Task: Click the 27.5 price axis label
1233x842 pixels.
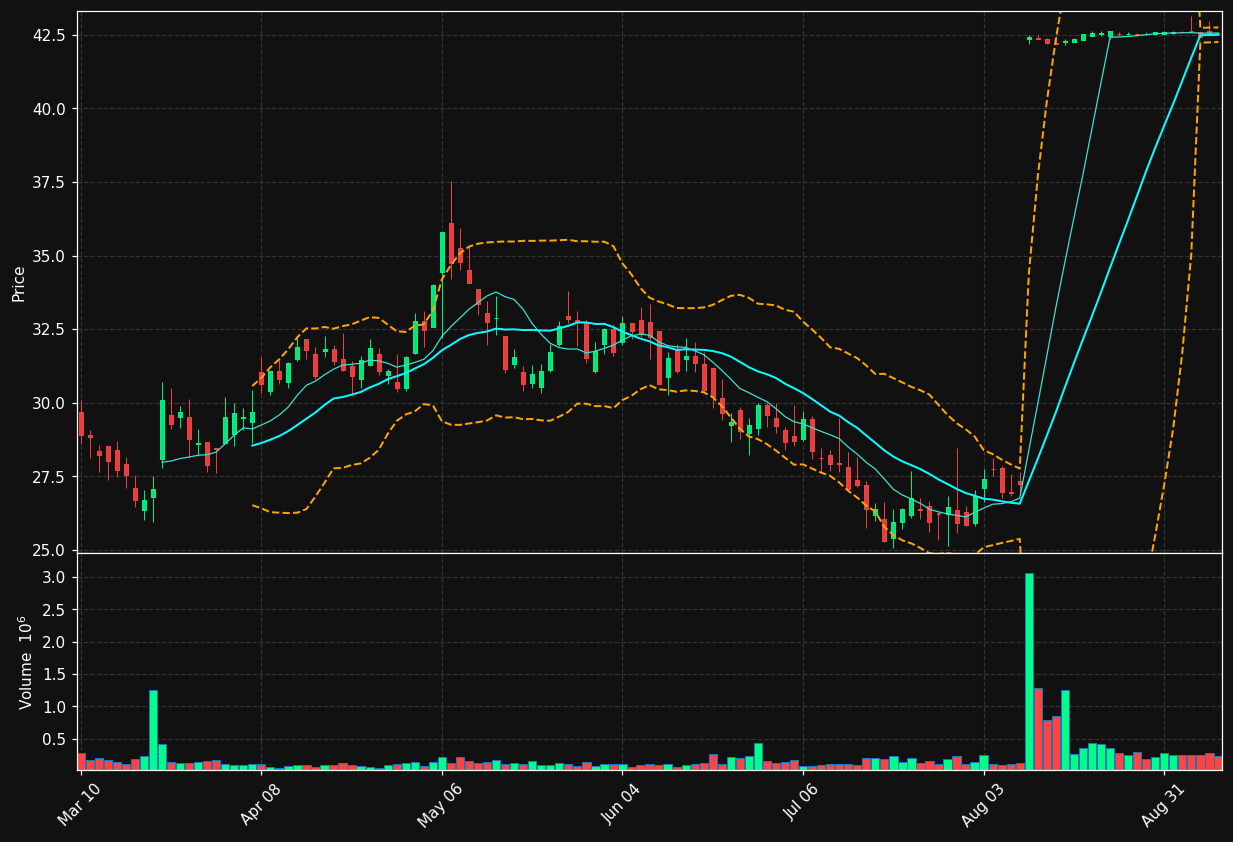Action: point(50,477)
